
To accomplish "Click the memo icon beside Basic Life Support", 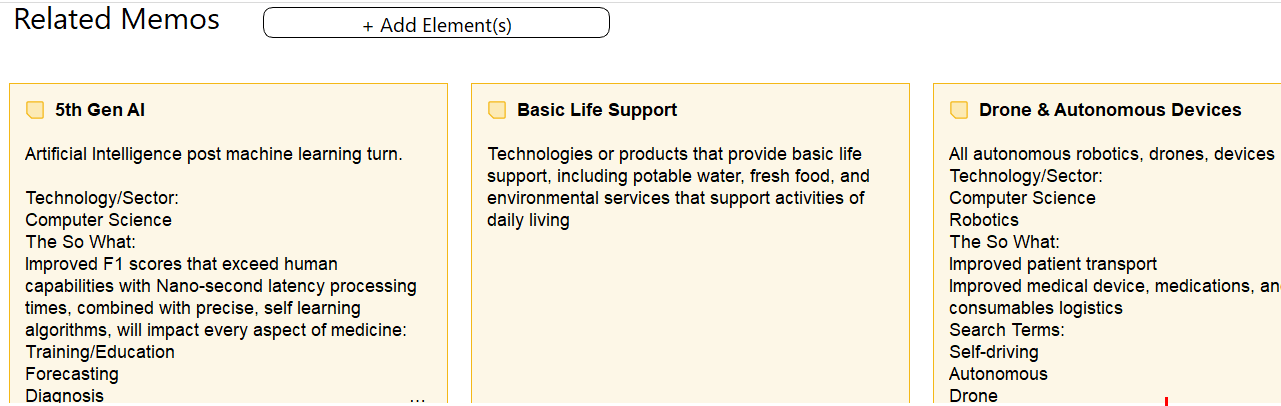I will [x=497, y=110].
